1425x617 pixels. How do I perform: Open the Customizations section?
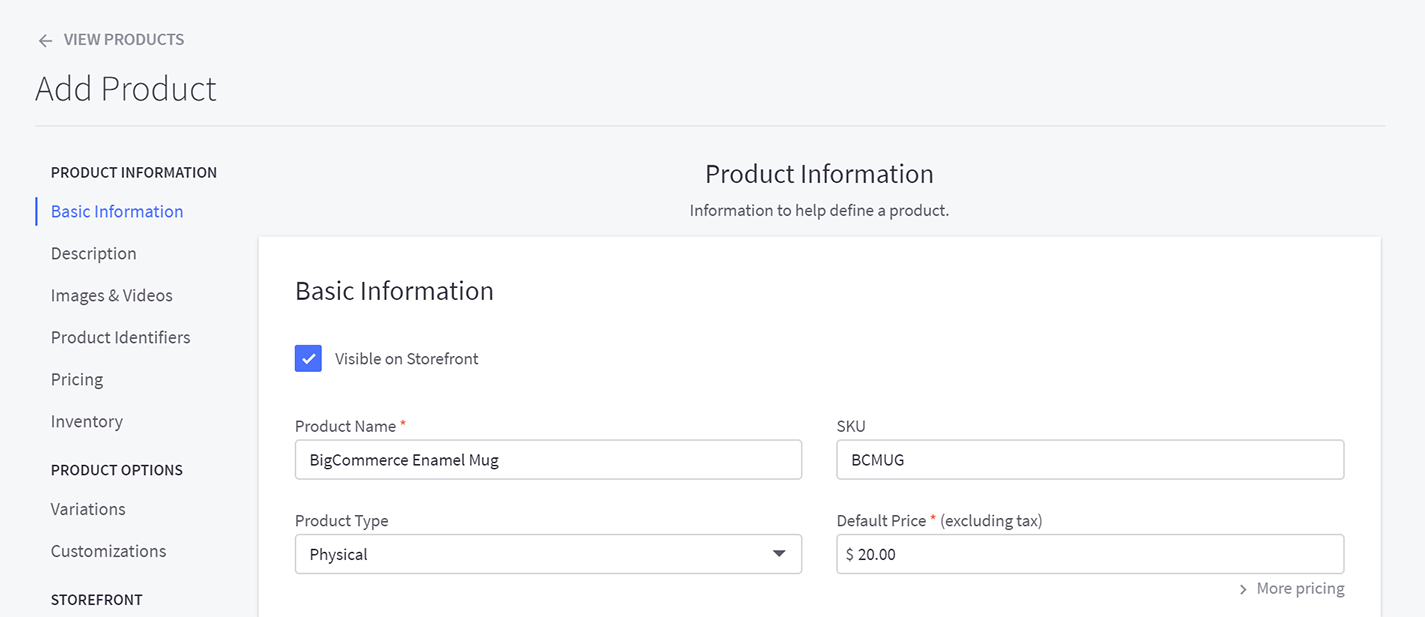click(x=108, y=551)
